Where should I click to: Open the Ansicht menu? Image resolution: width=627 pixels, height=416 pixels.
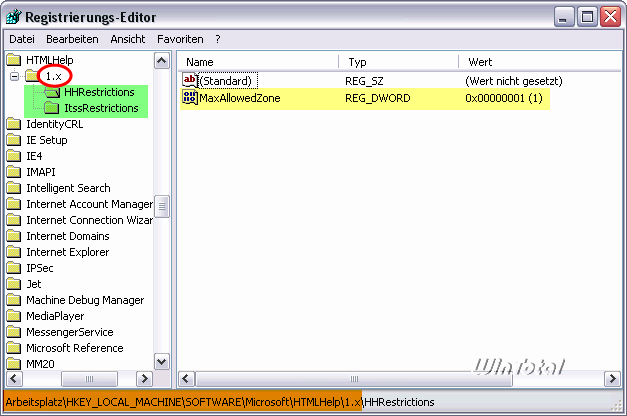coord(128,39)
